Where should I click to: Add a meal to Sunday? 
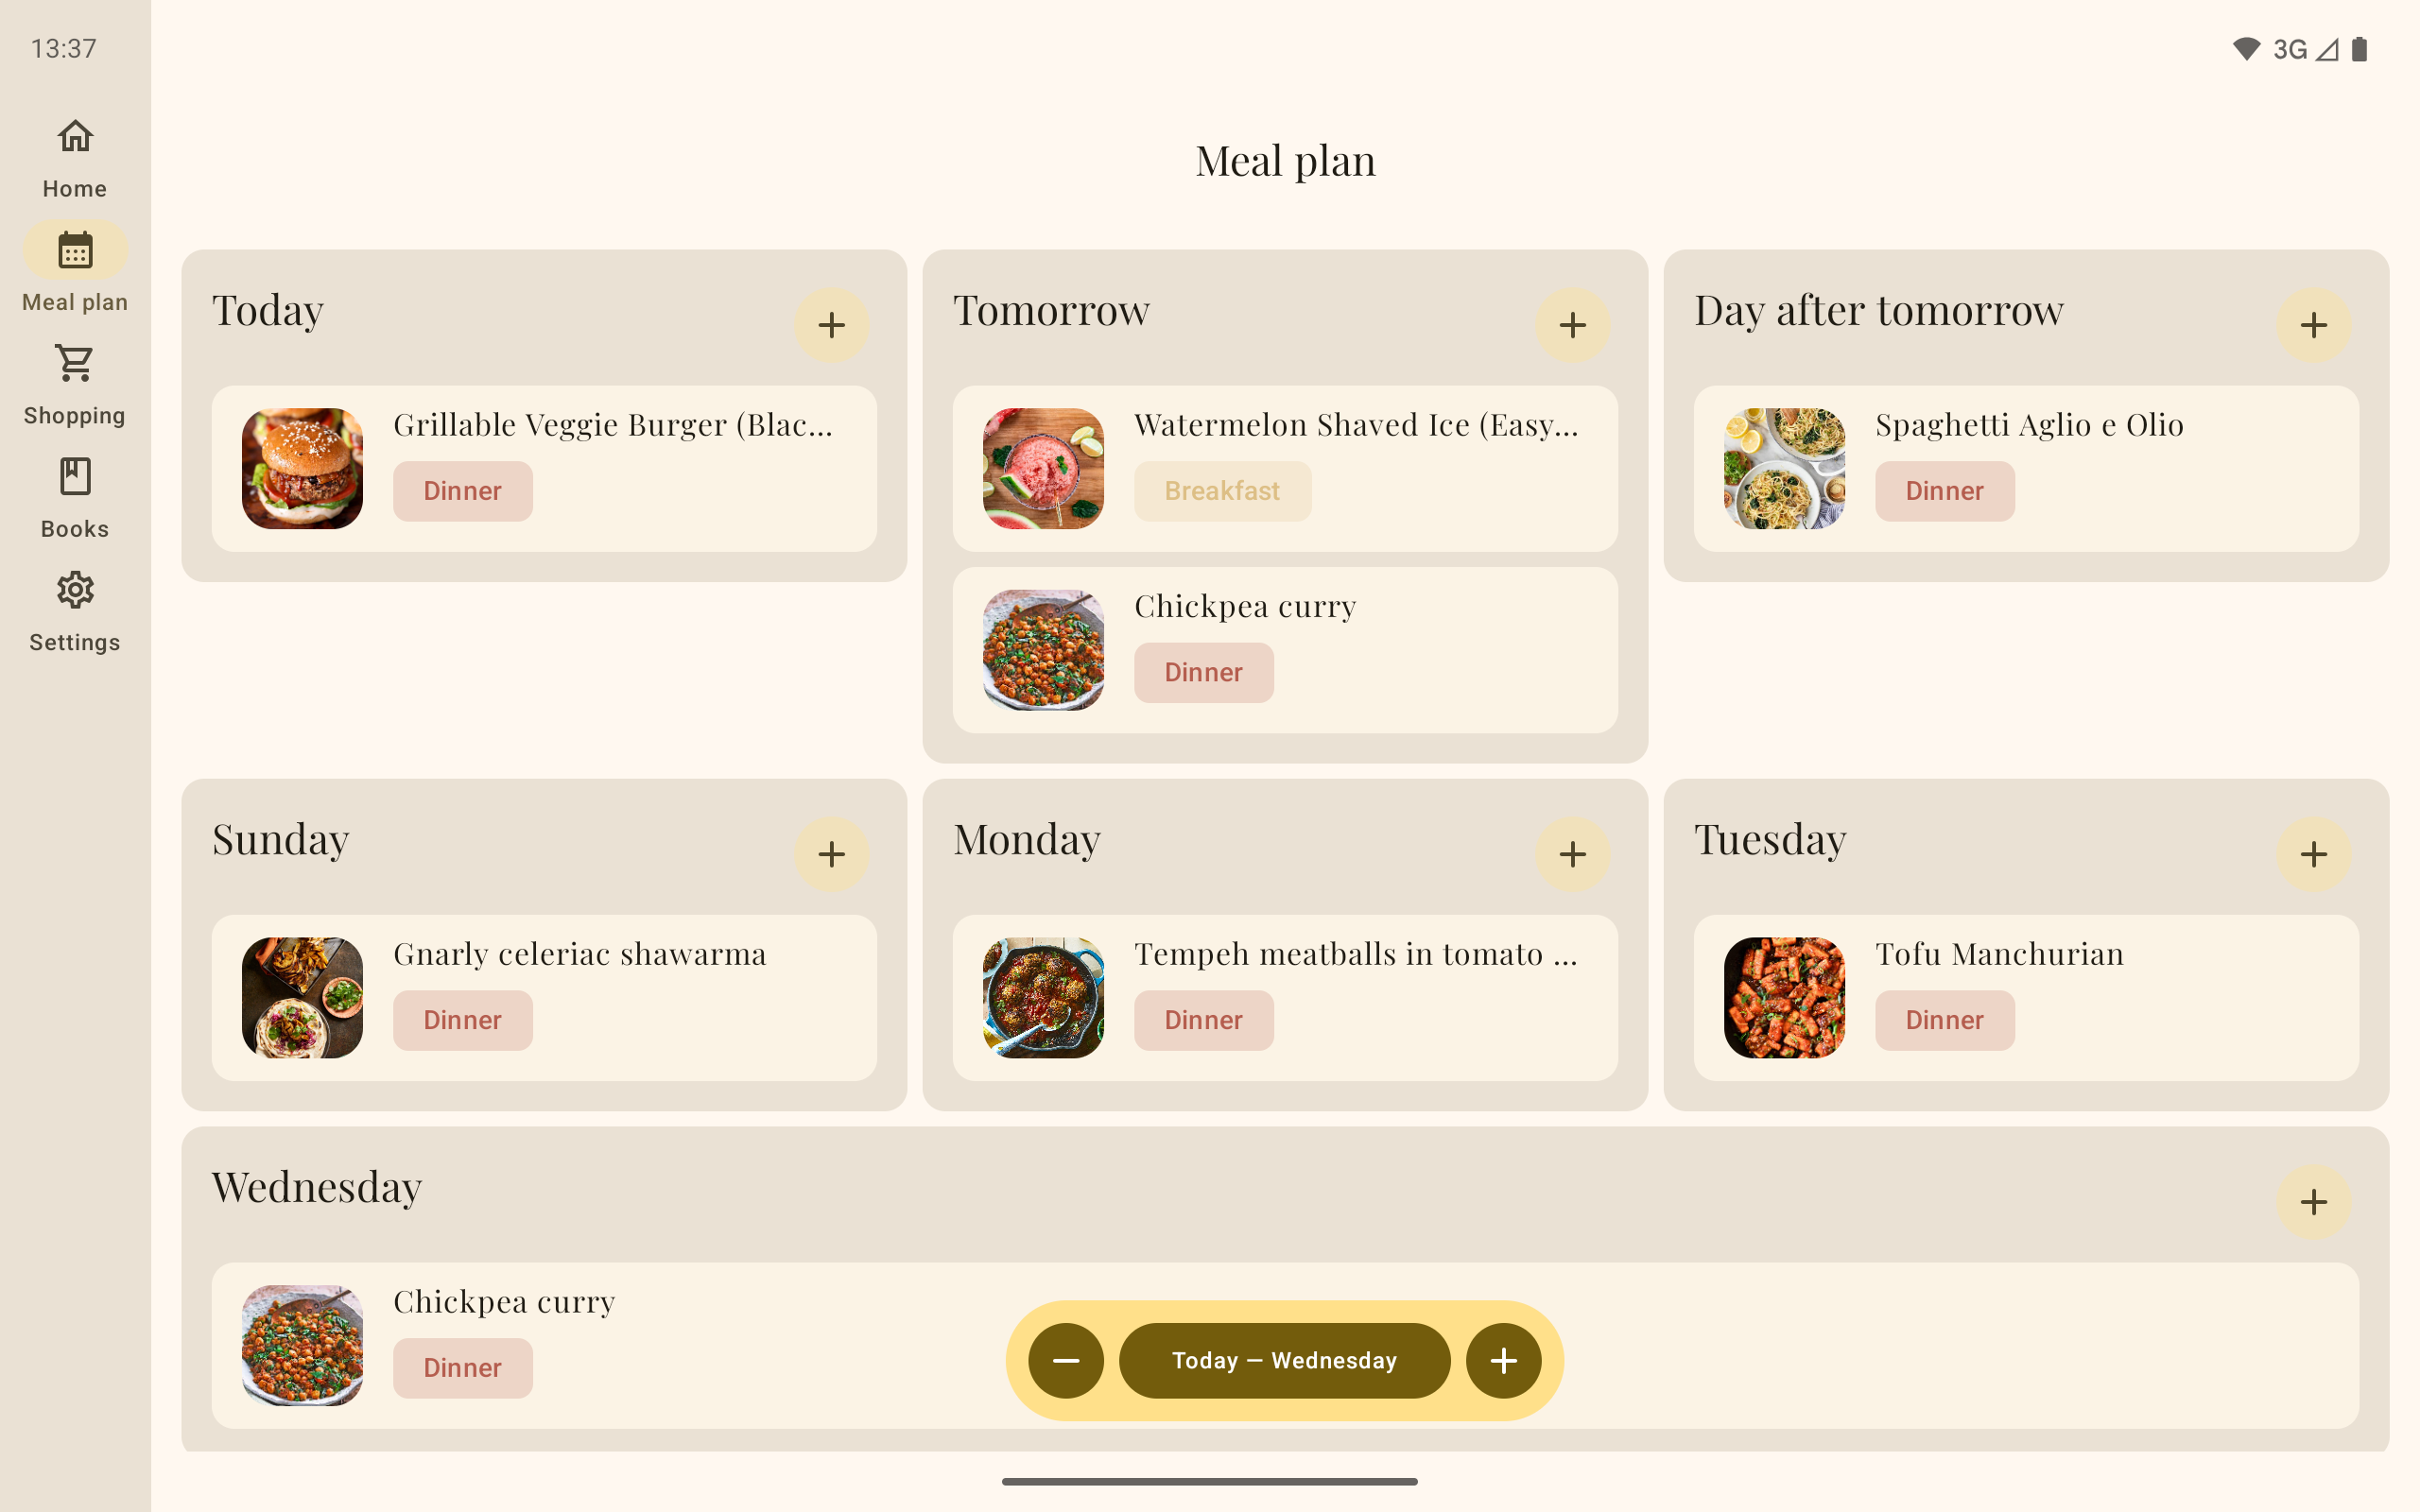coord(831,854)
